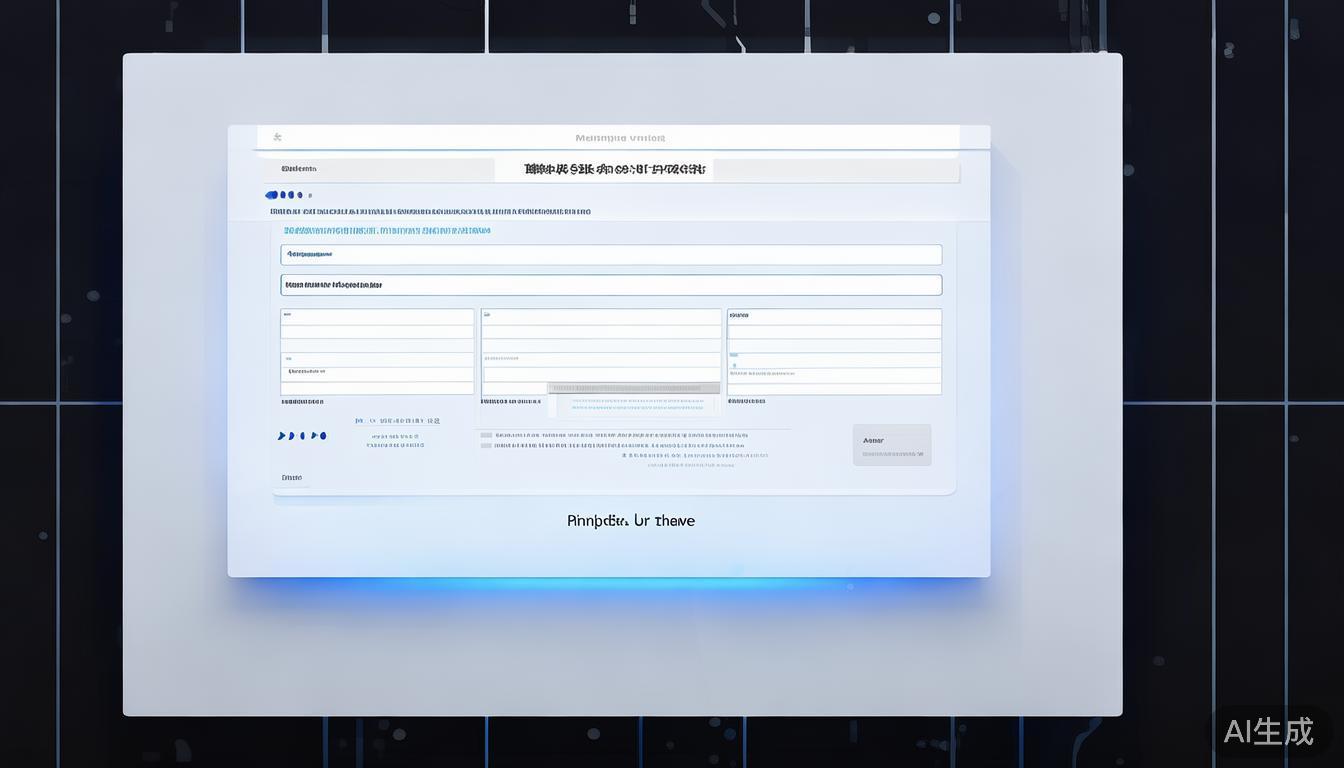Toggle the second gray checkbox in the text list
The image size is (1344, 768).
tap(486, 446)
